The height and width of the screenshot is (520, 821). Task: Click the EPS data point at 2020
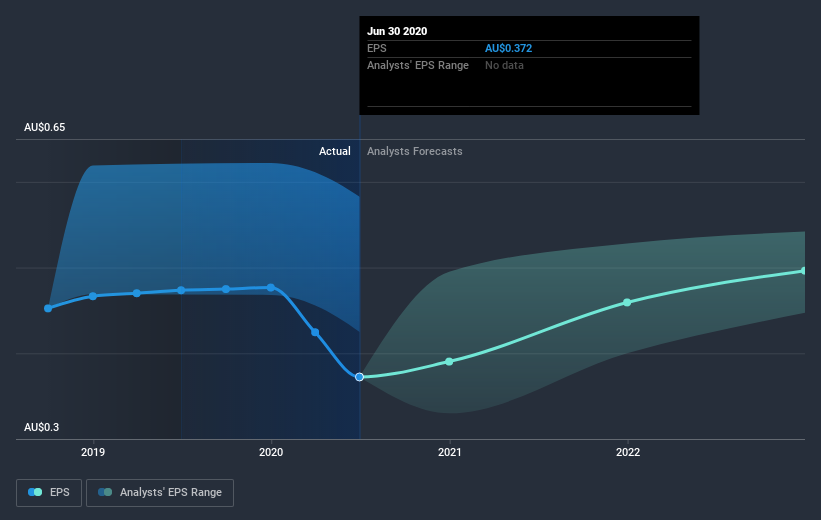coord(271,287)
